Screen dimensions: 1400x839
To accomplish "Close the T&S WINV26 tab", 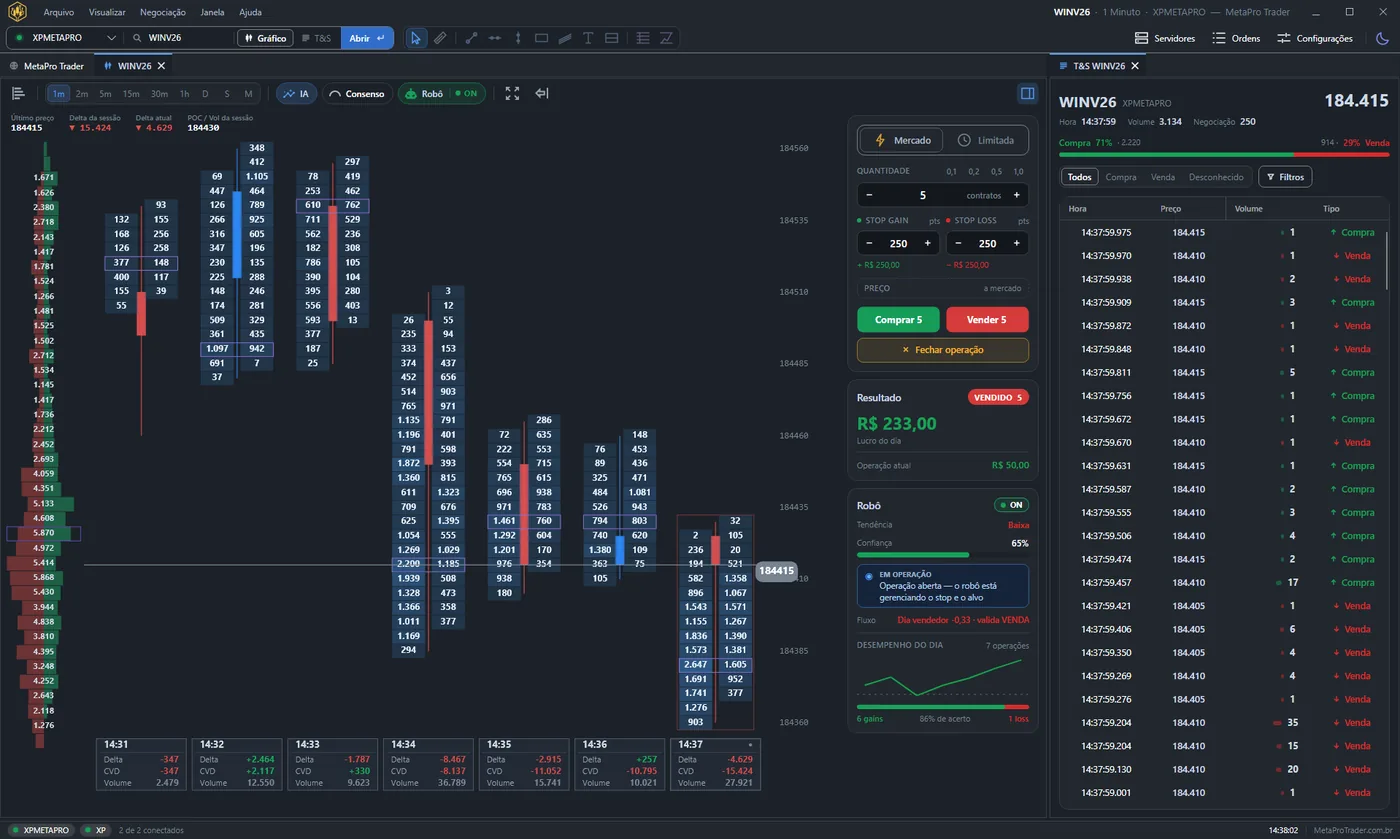I will [x=1135, y=66].
